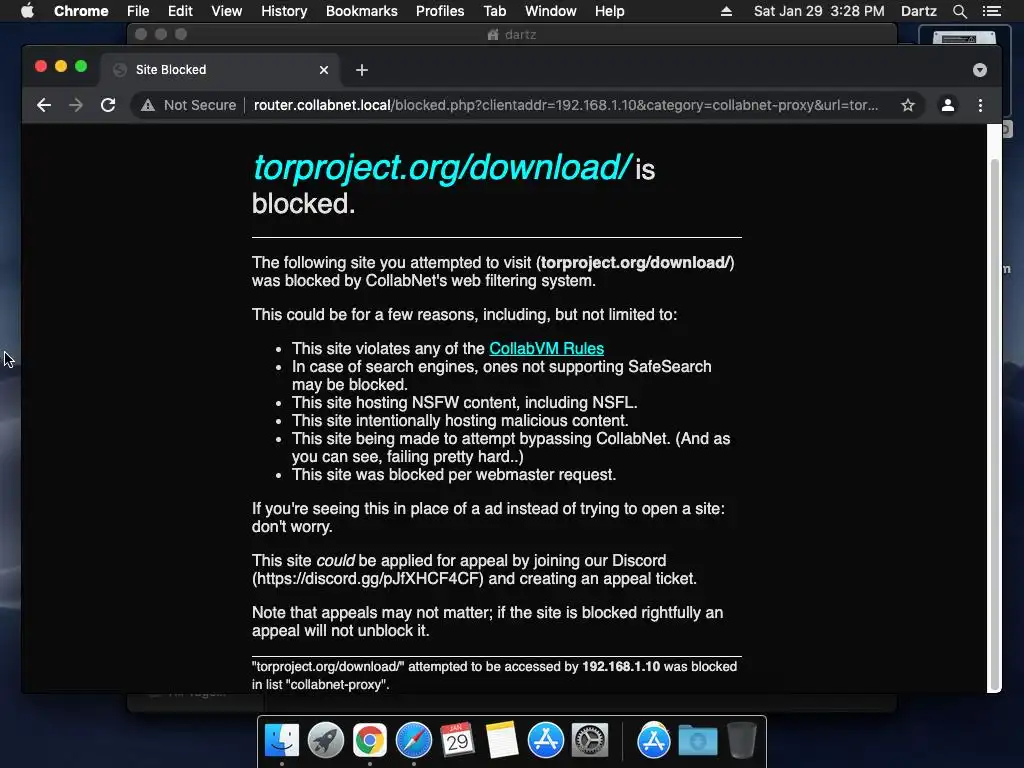The width and height of the screenshot is (1024, 768).
Task: Click the 192.168.1.10 address in footer
Action: tap(621, 667)
